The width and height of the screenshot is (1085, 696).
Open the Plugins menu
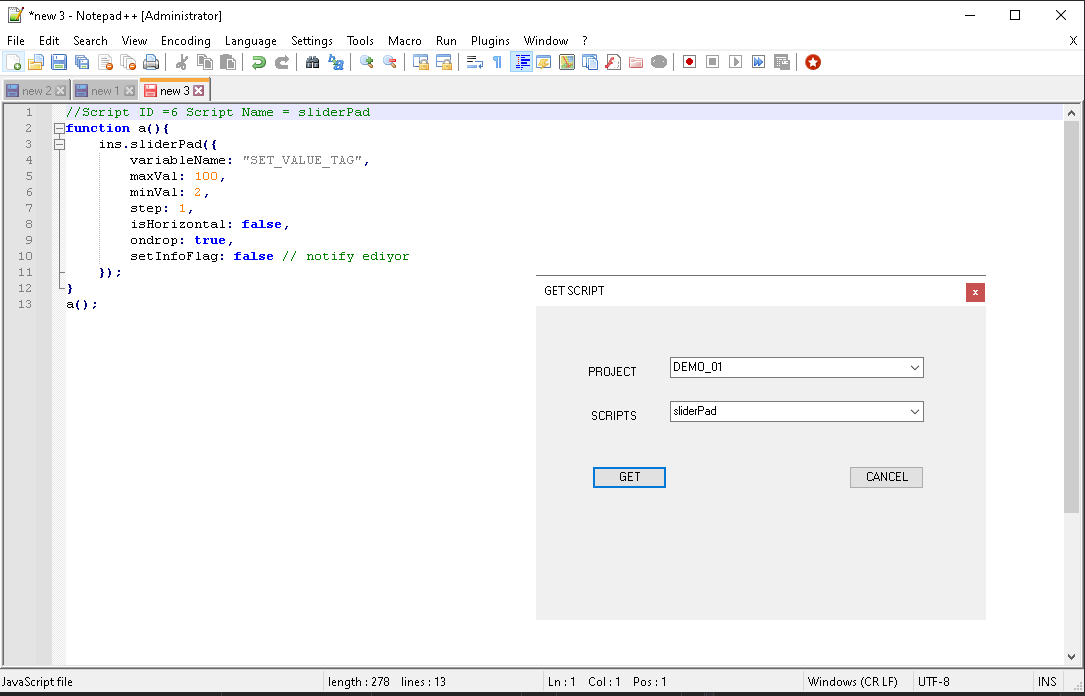pyautogui.click(x=490, y=41)
